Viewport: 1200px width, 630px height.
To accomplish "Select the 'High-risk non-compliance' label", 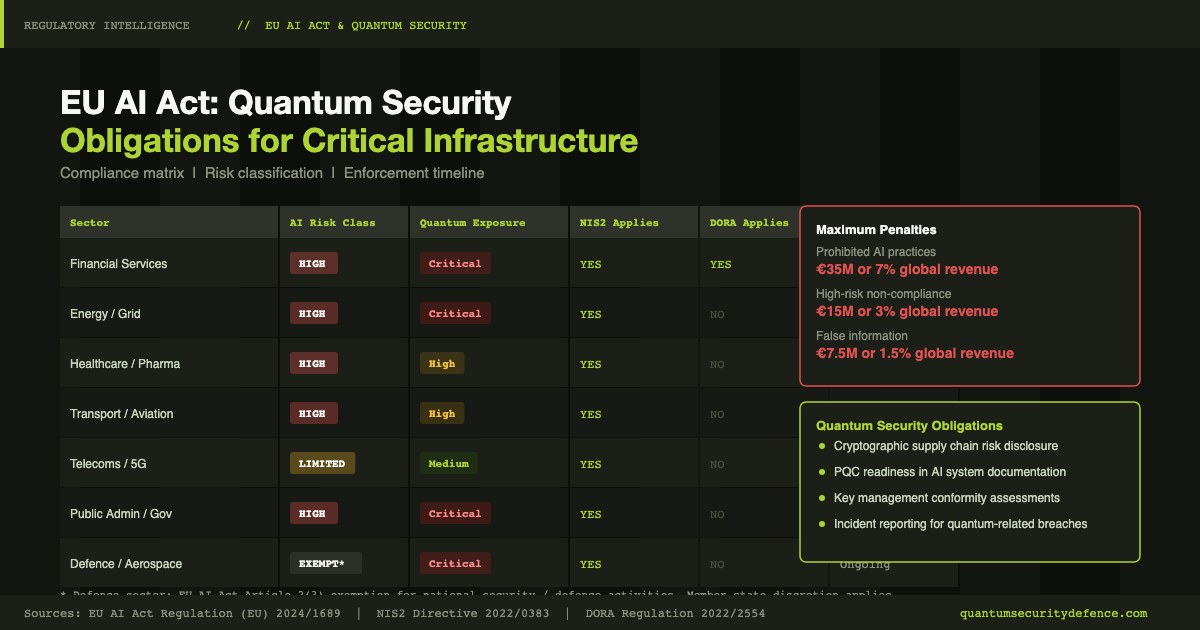I will (884, 294).
